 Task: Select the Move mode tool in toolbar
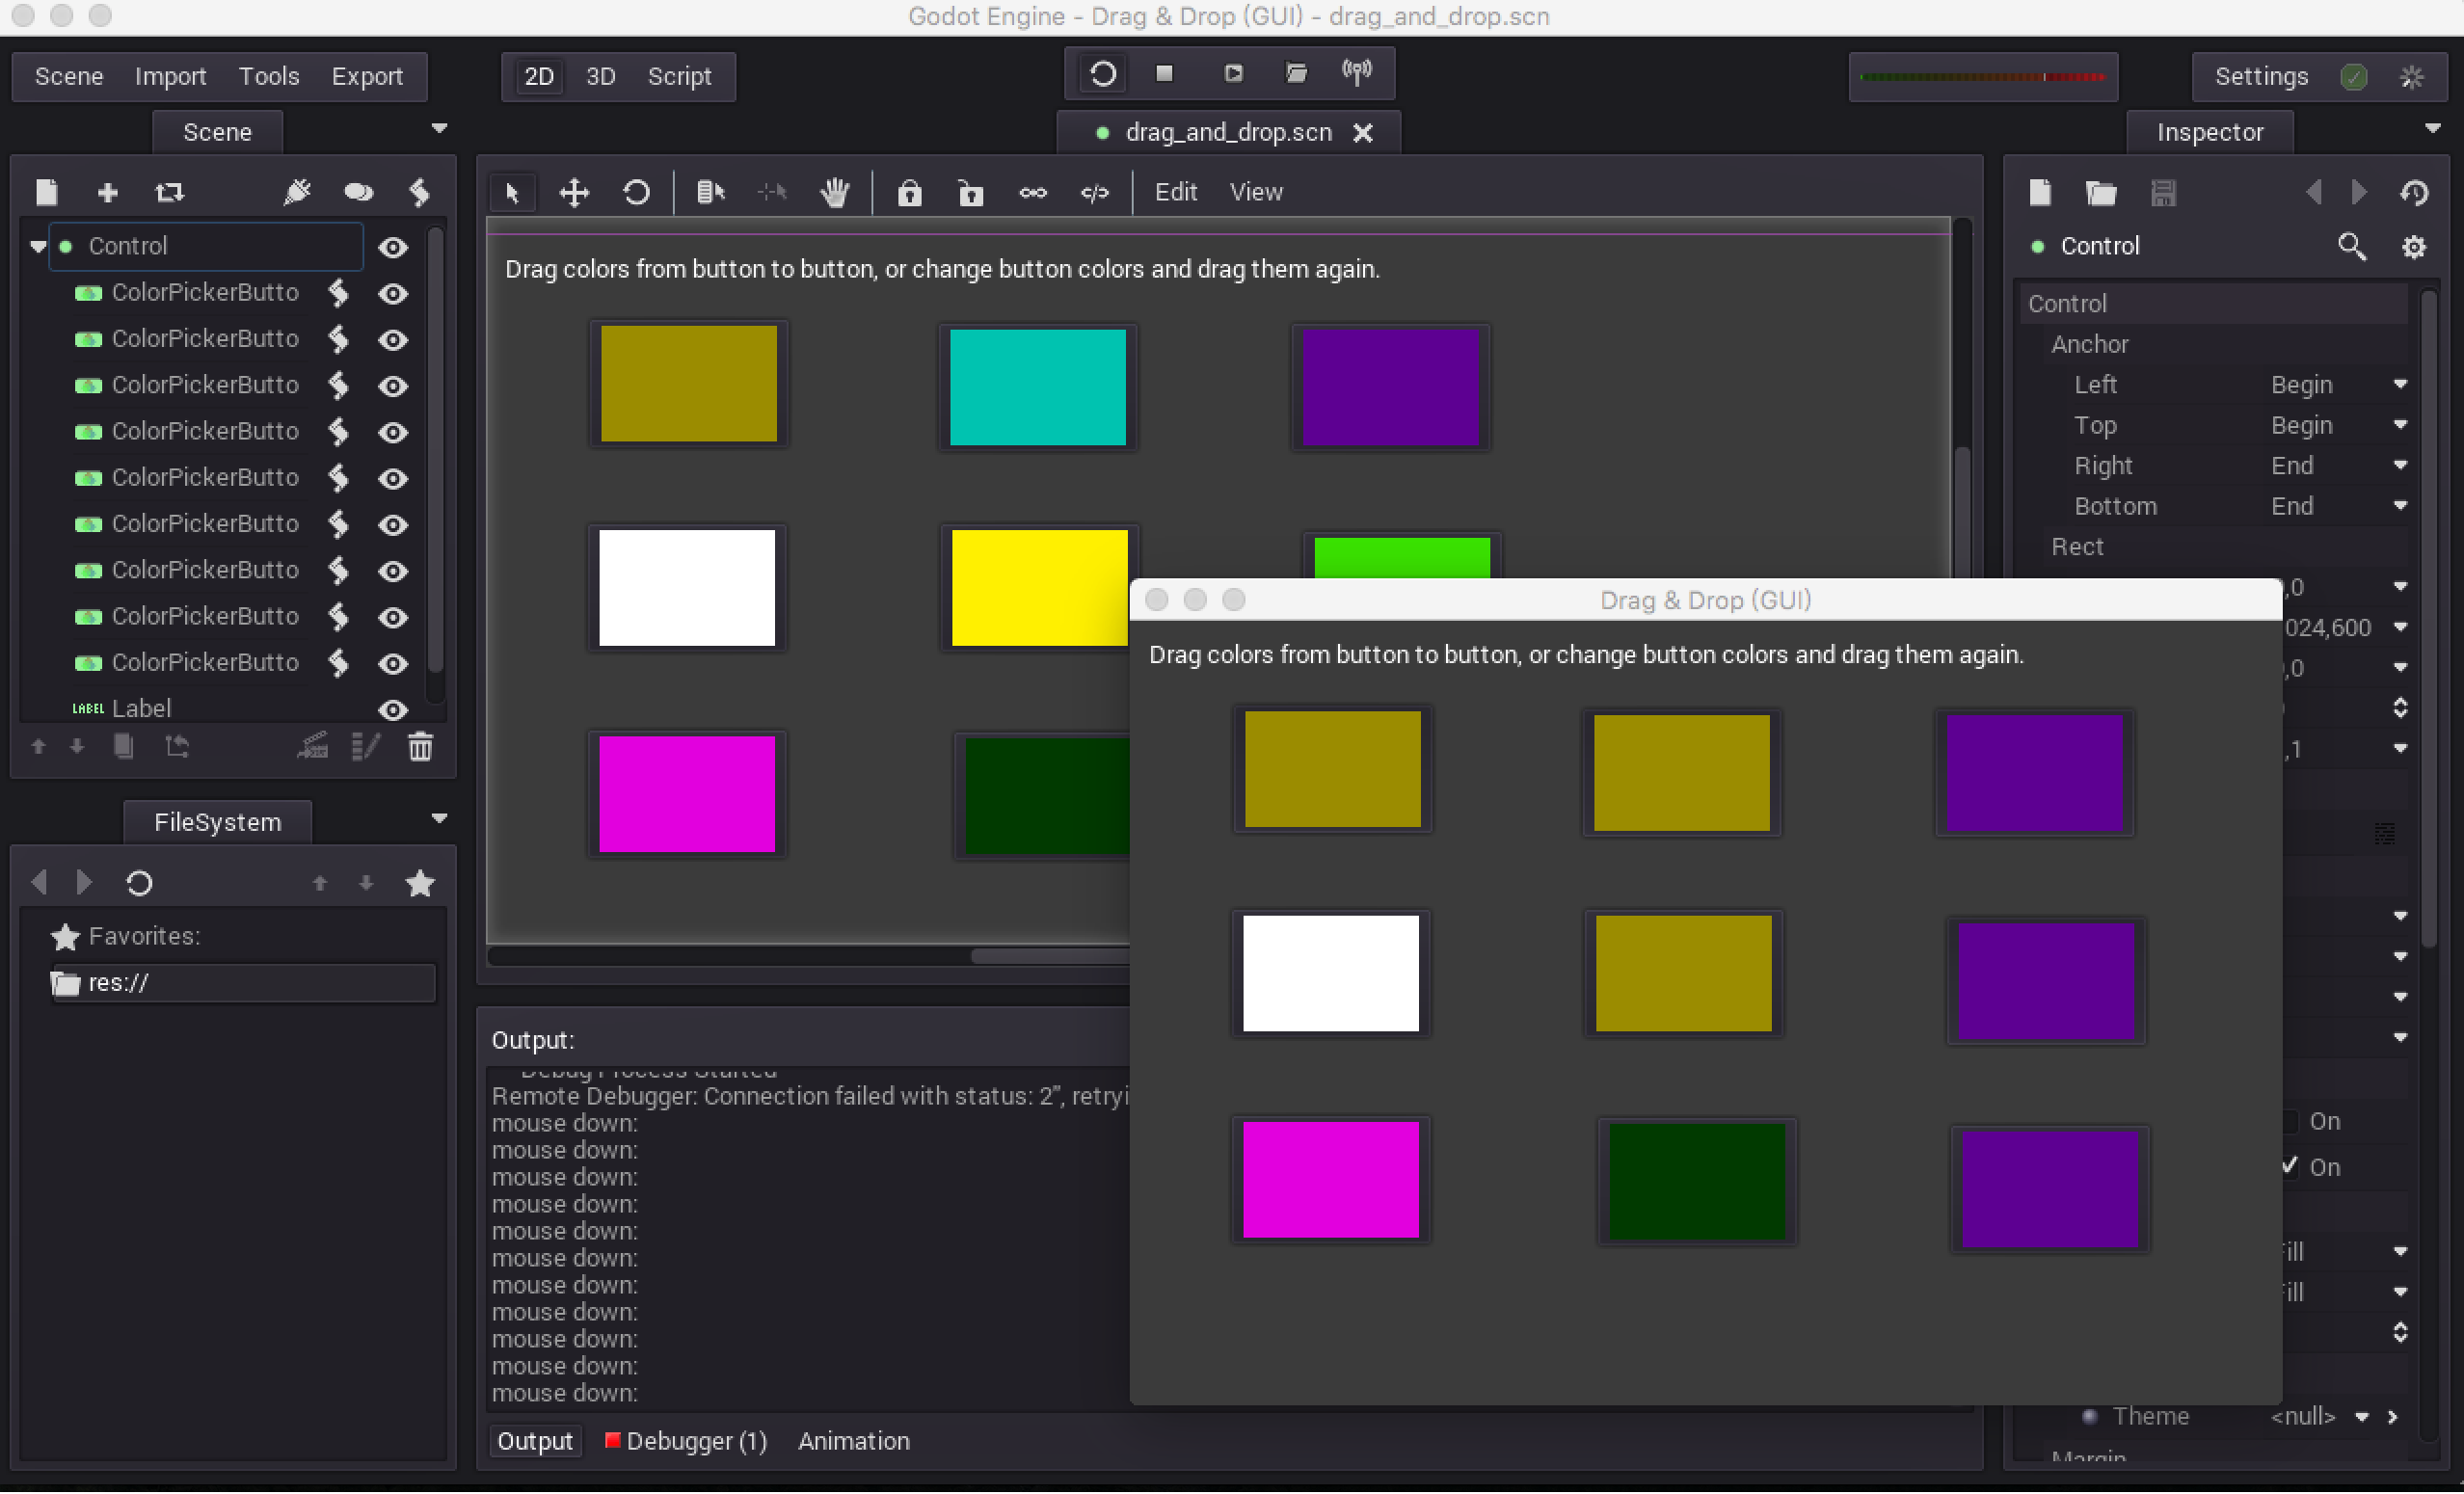pyautogui.click(x=574, y=192)
